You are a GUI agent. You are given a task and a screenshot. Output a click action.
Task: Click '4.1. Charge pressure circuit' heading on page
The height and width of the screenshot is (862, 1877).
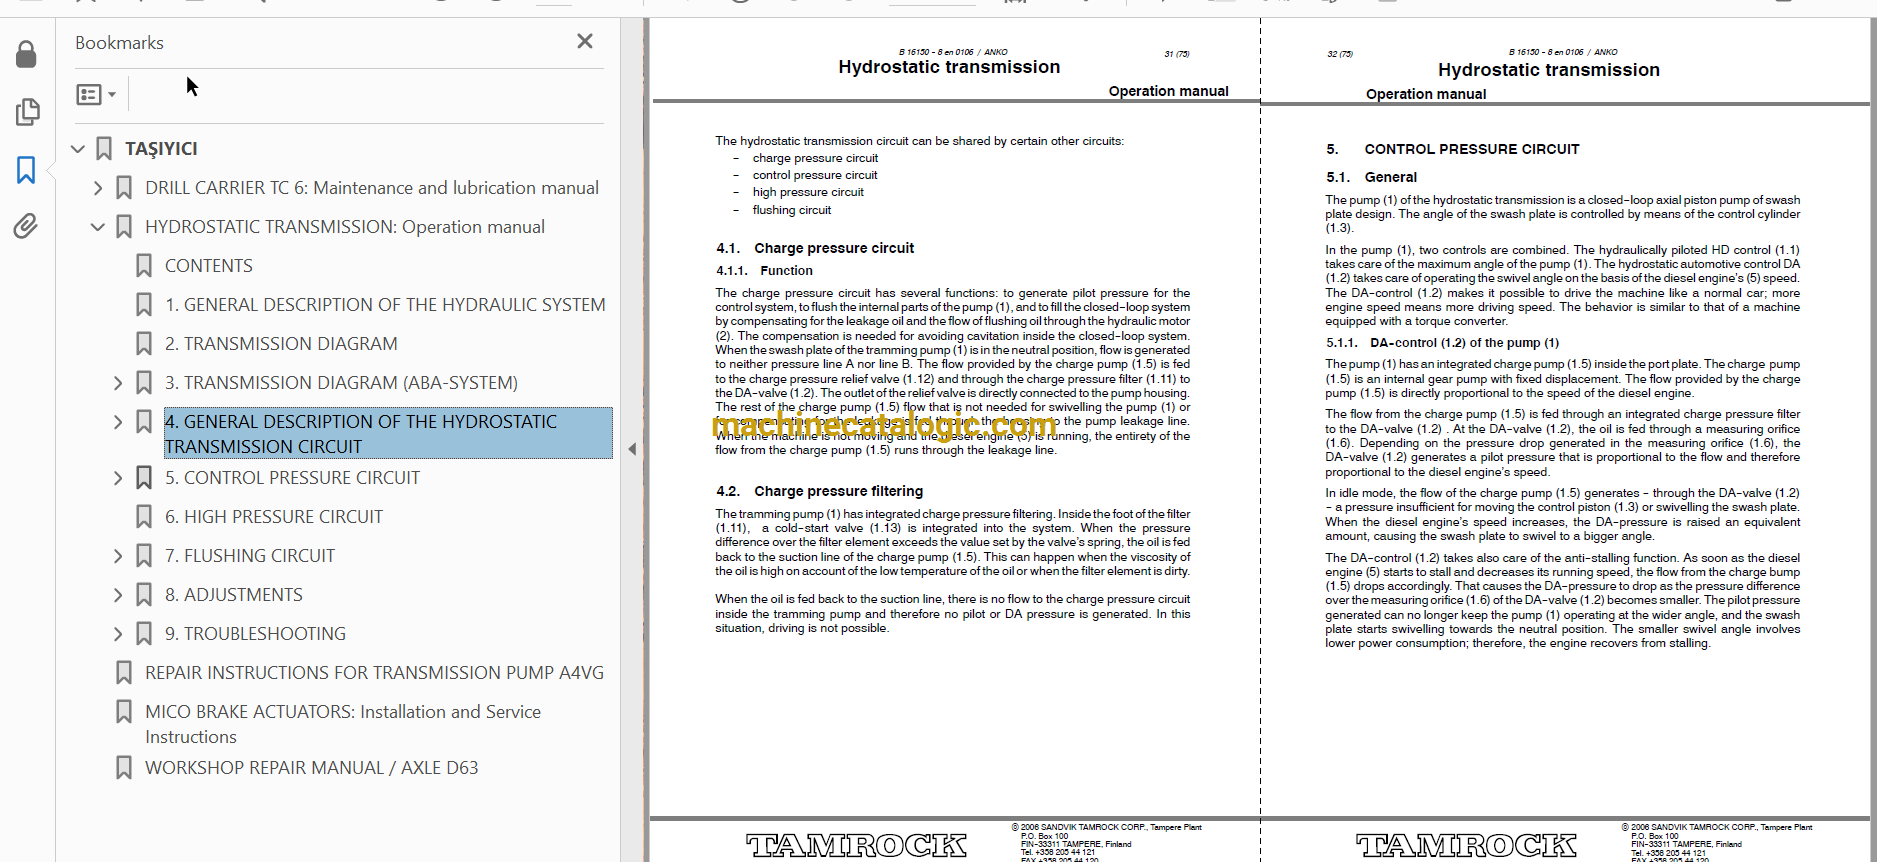[815, 248]
